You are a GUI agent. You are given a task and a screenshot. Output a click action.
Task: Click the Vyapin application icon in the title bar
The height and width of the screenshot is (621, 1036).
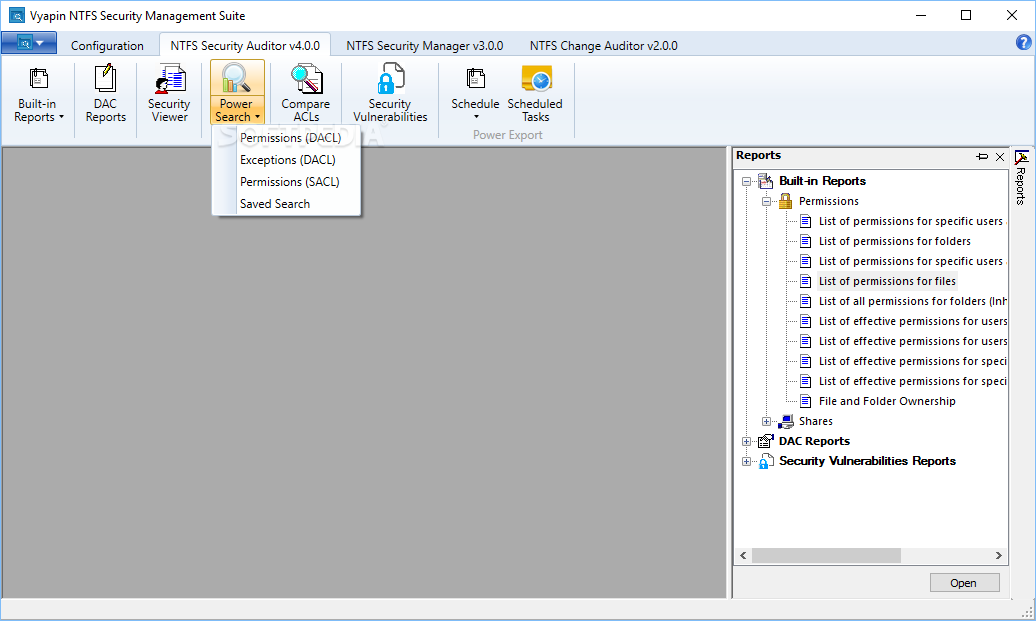point(16,15)
